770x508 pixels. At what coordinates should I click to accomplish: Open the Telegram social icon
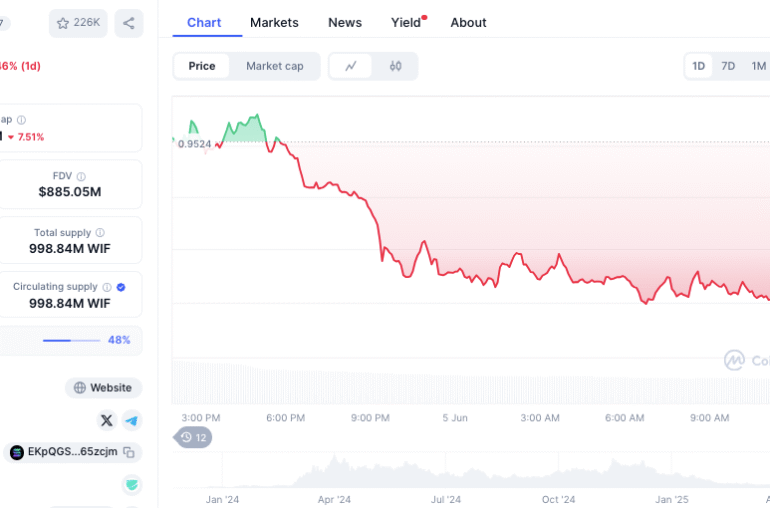pyautogui.click(x=132, y=421)
